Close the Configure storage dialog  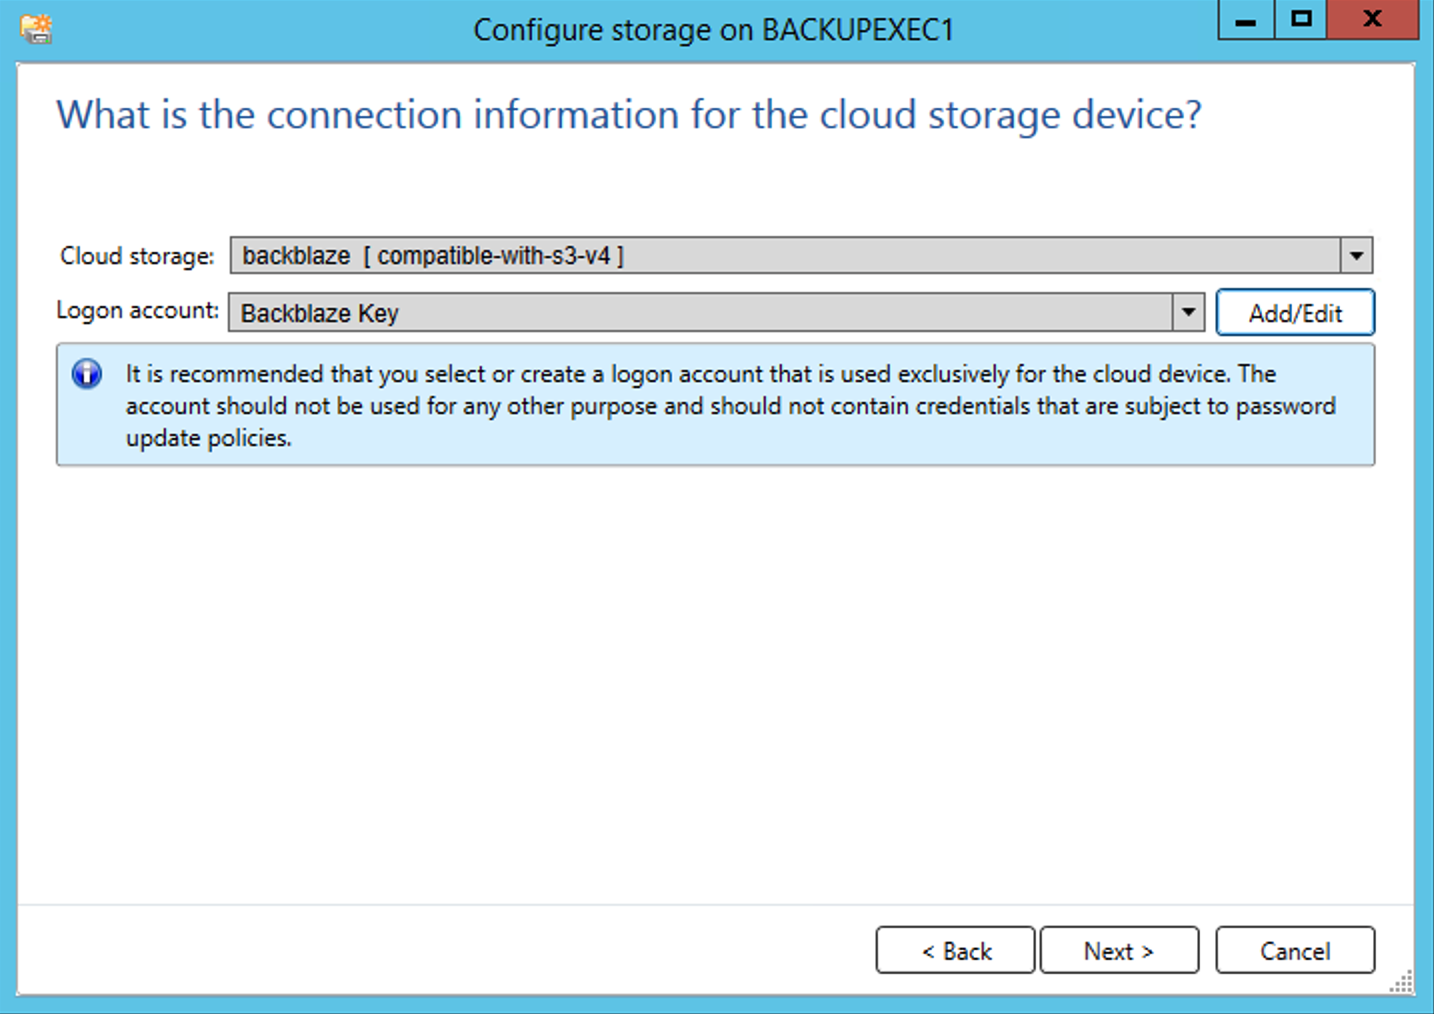1372,20
